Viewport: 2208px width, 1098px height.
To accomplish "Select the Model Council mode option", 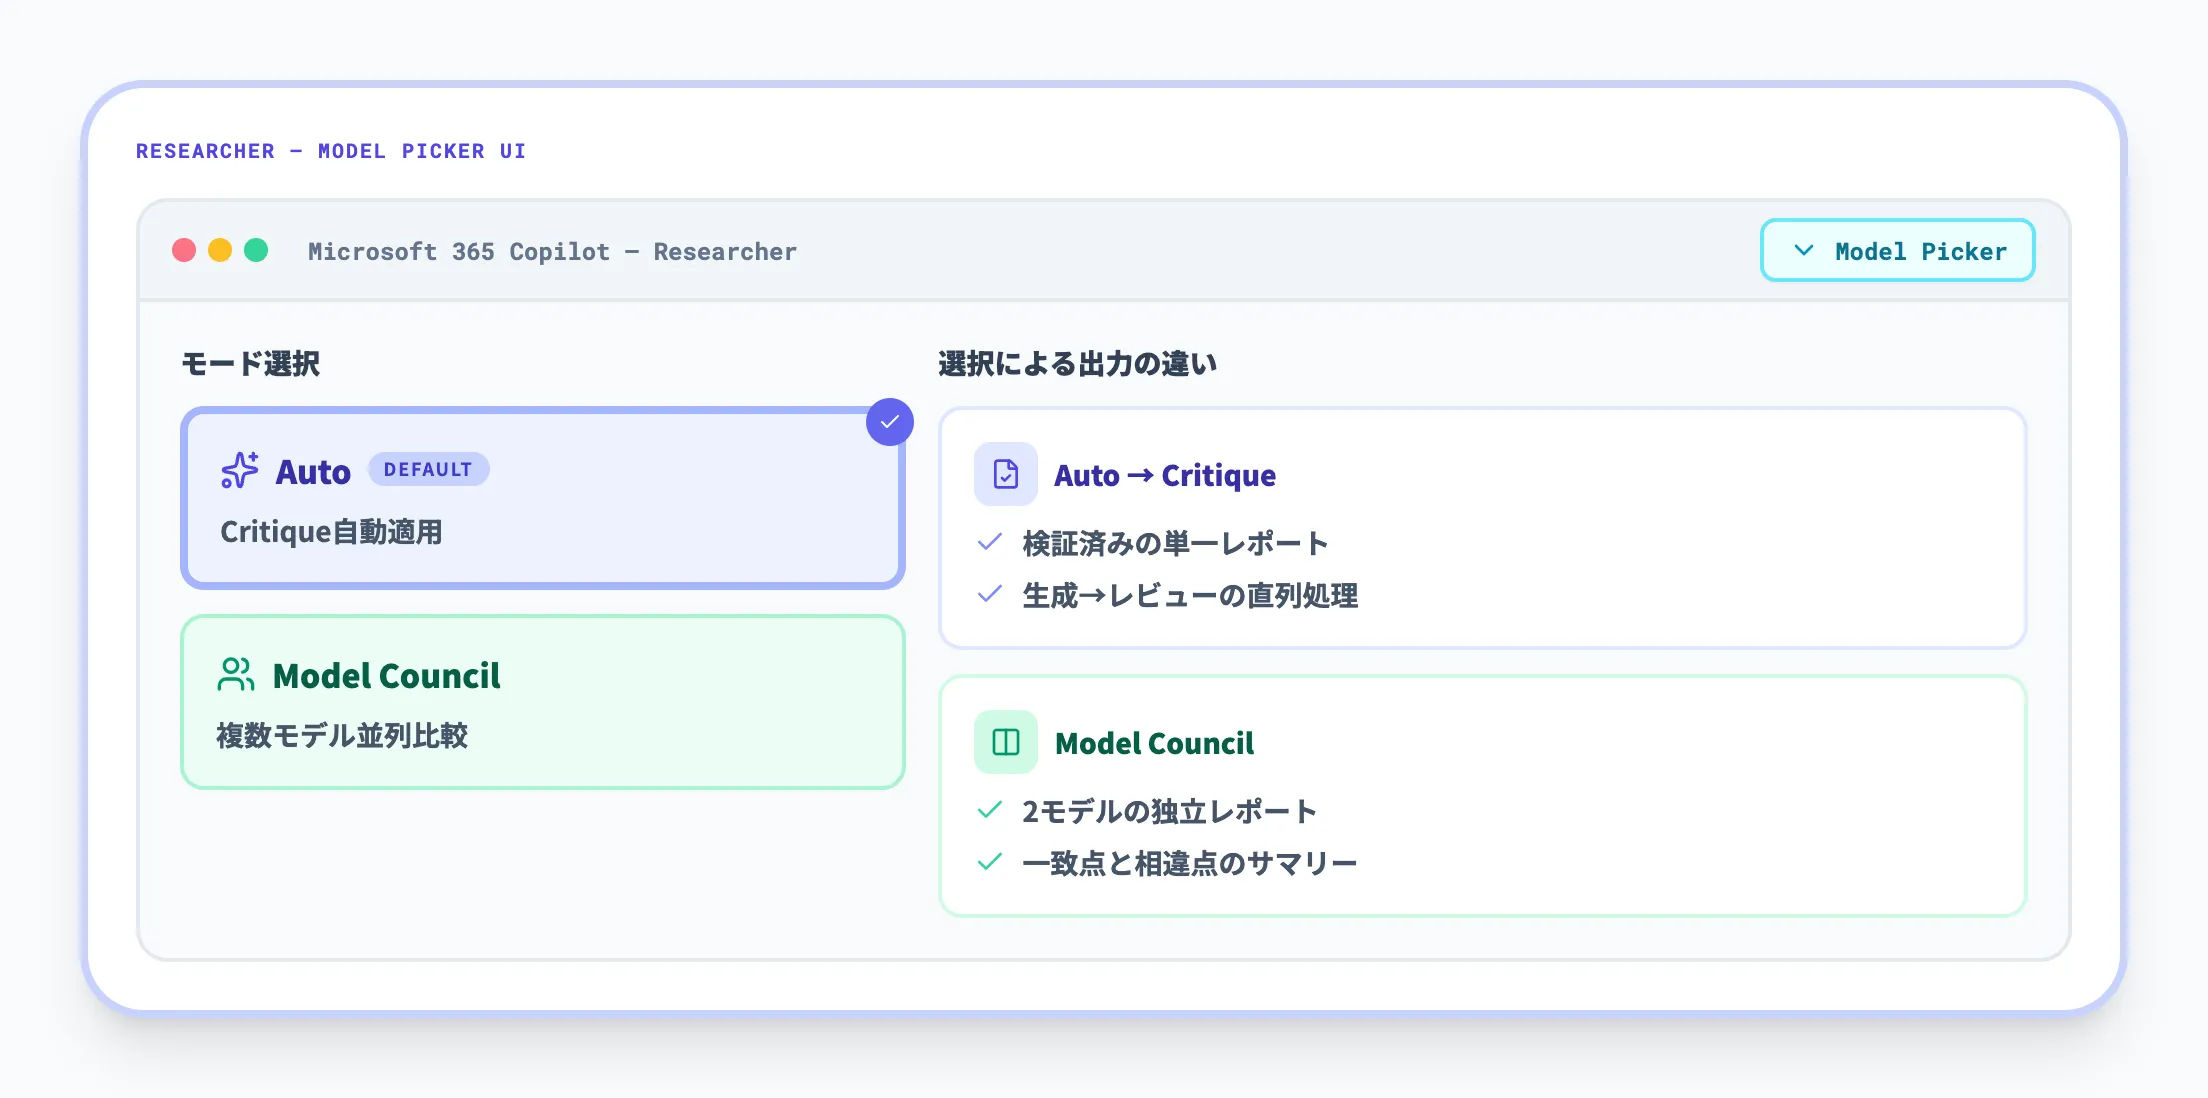I will tap(542, 702).
